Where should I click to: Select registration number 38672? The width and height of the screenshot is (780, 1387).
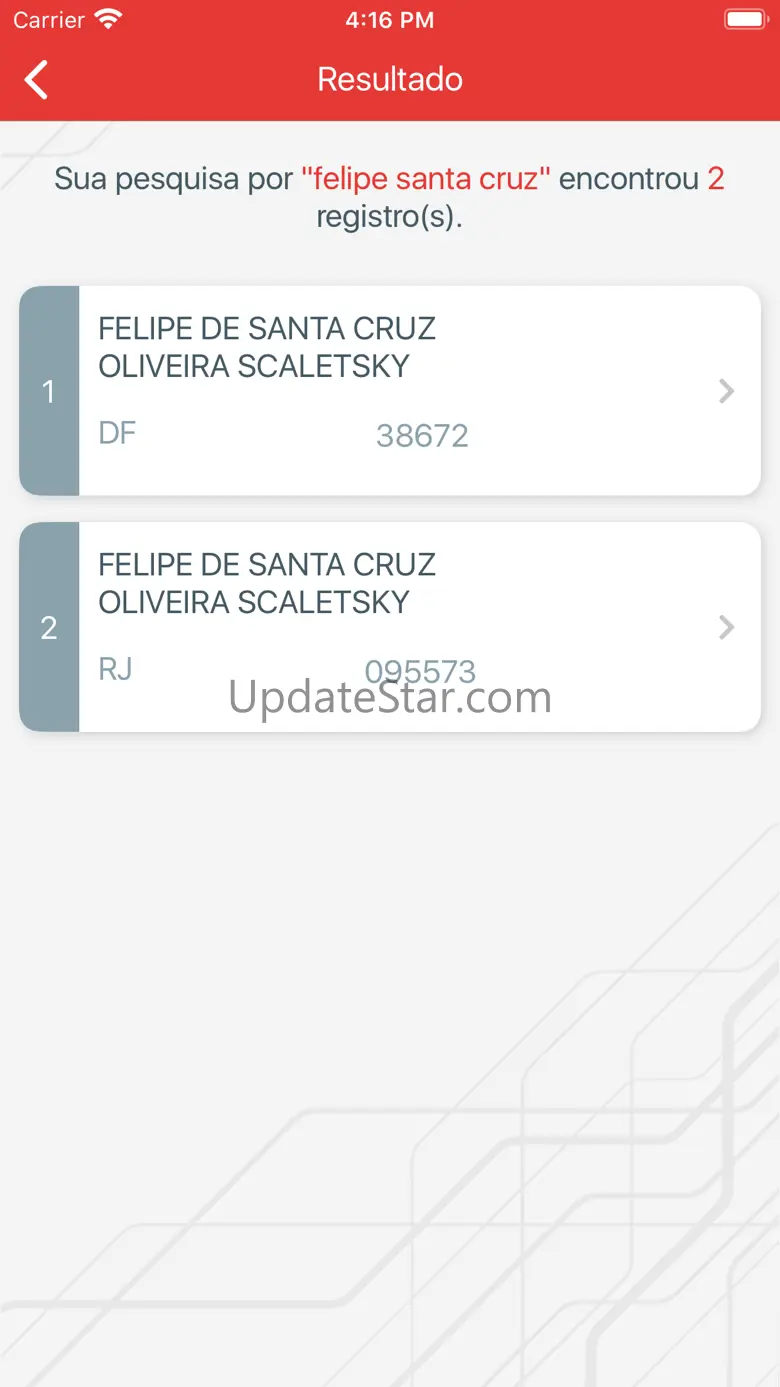point(422,436)
